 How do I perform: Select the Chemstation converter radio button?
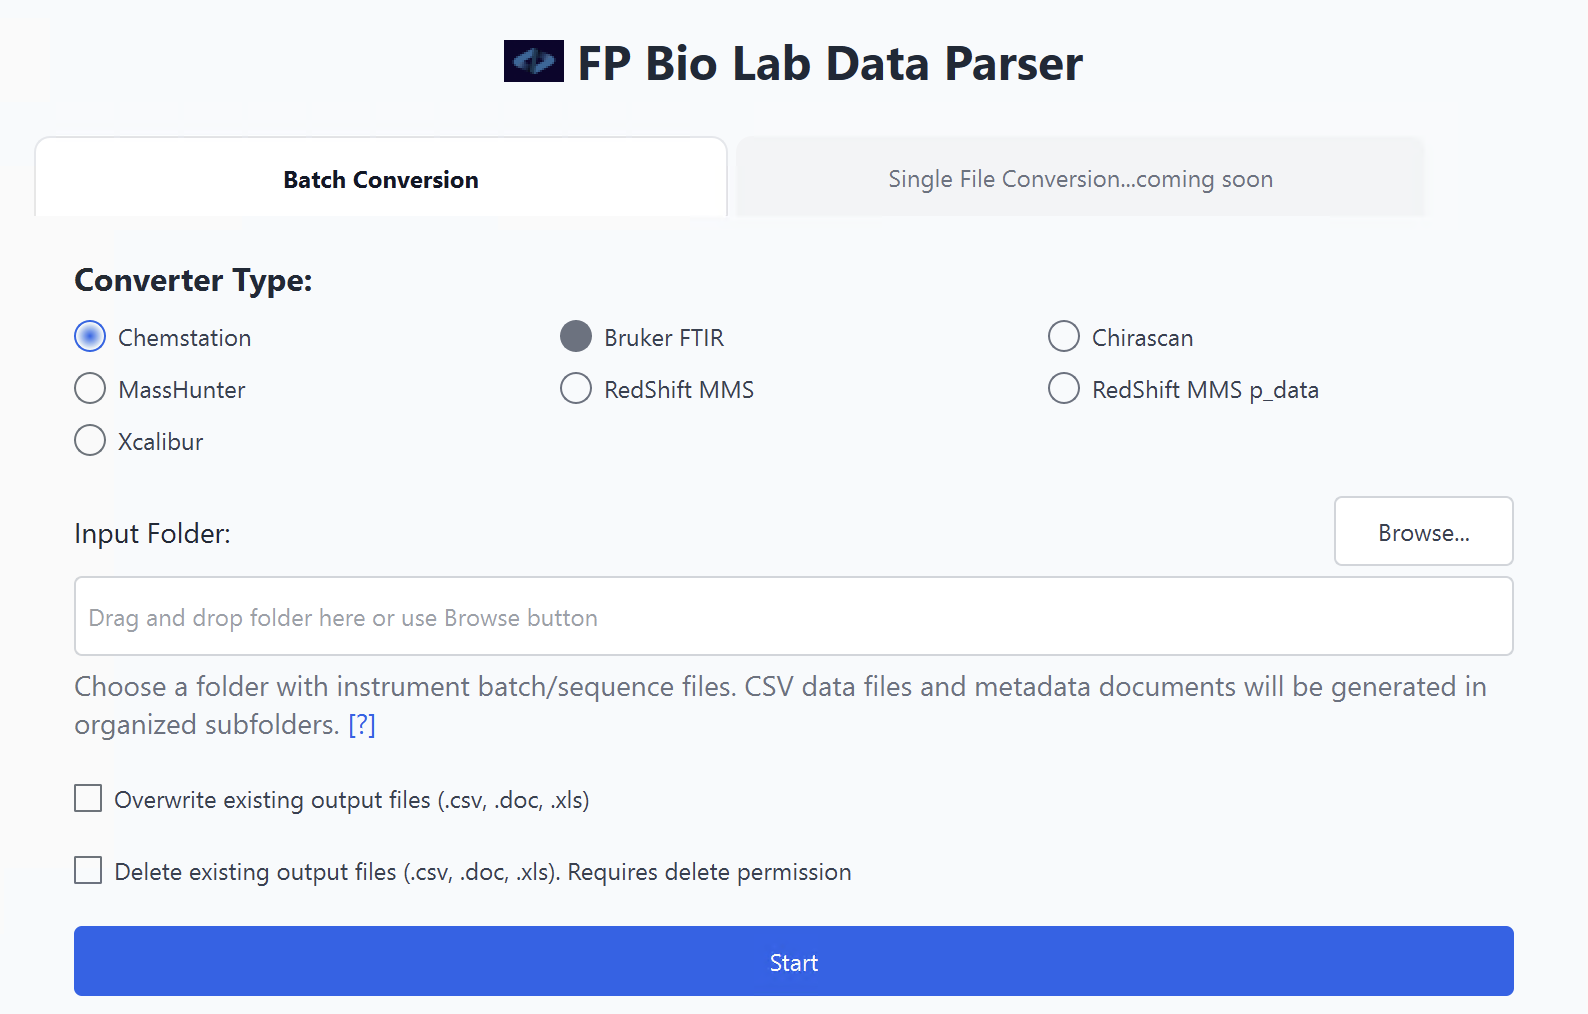pos(90,337)
